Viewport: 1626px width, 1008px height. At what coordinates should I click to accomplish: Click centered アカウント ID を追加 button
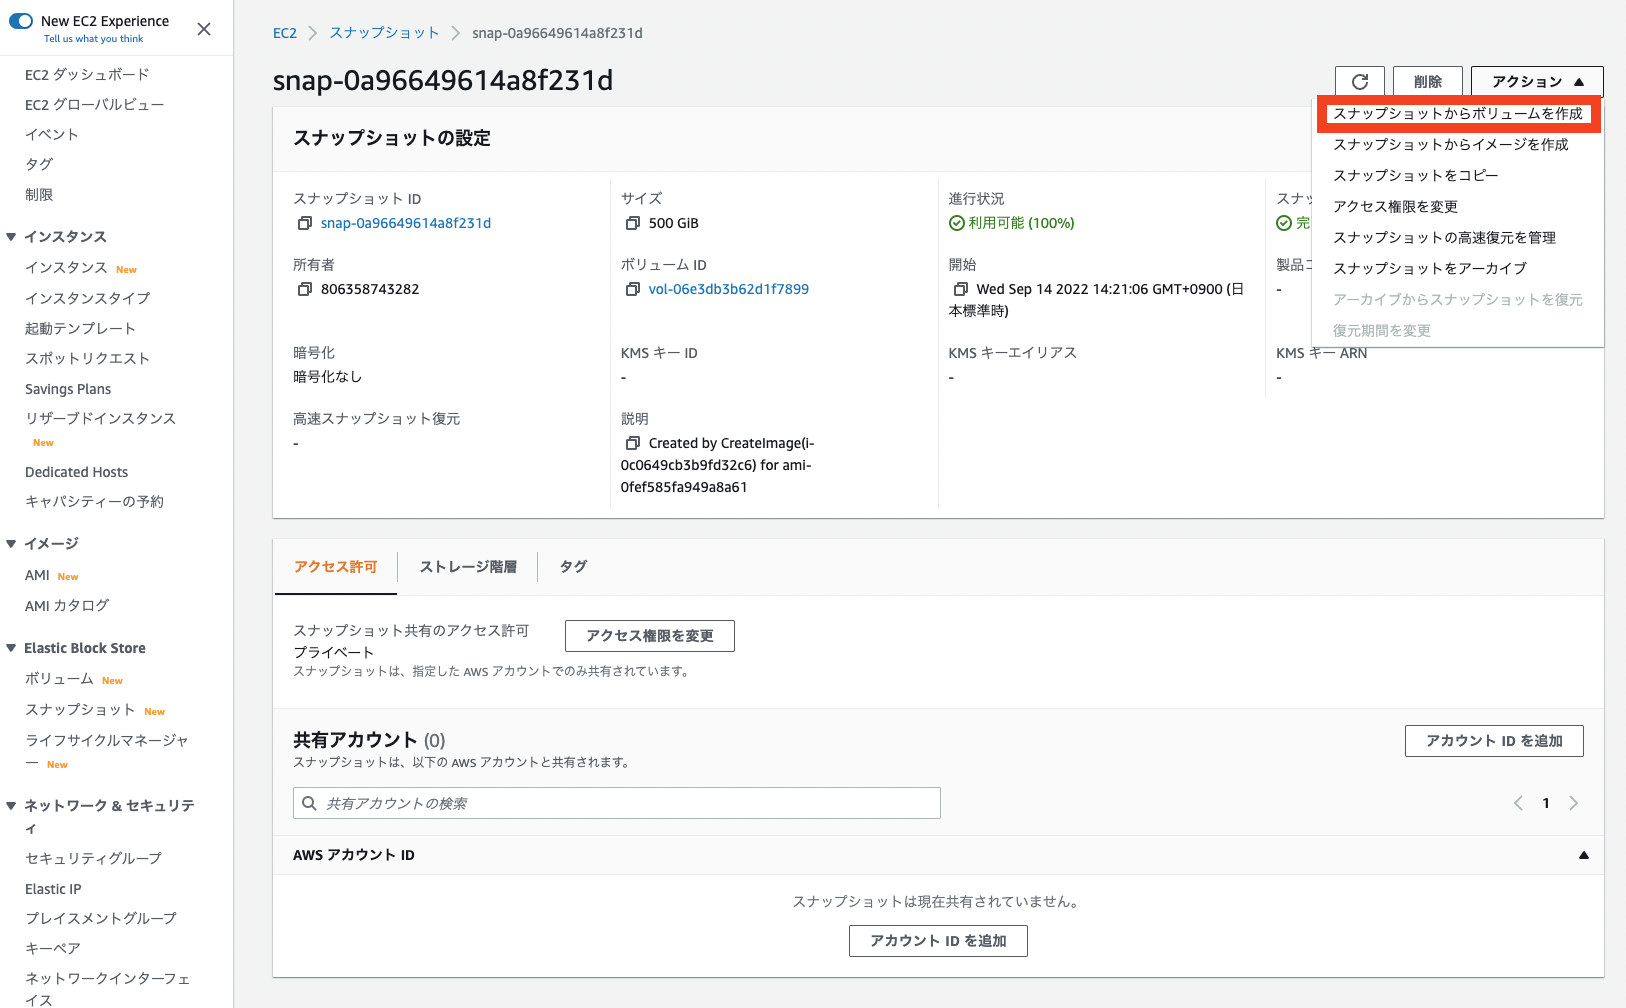tap(938, 941)
